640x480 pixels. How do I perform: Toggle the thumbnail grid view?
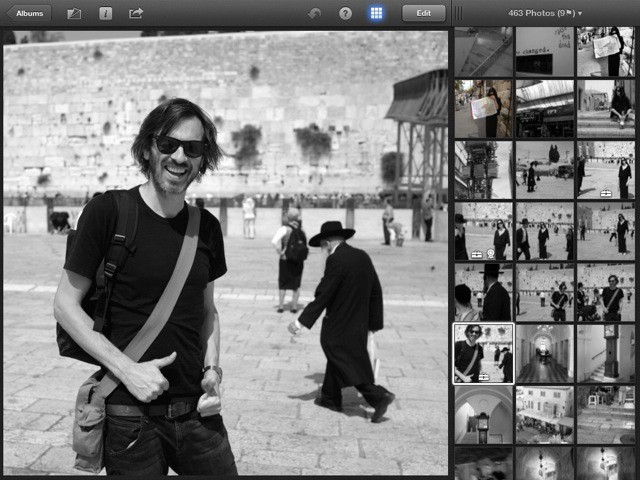[x=376, y=13]
